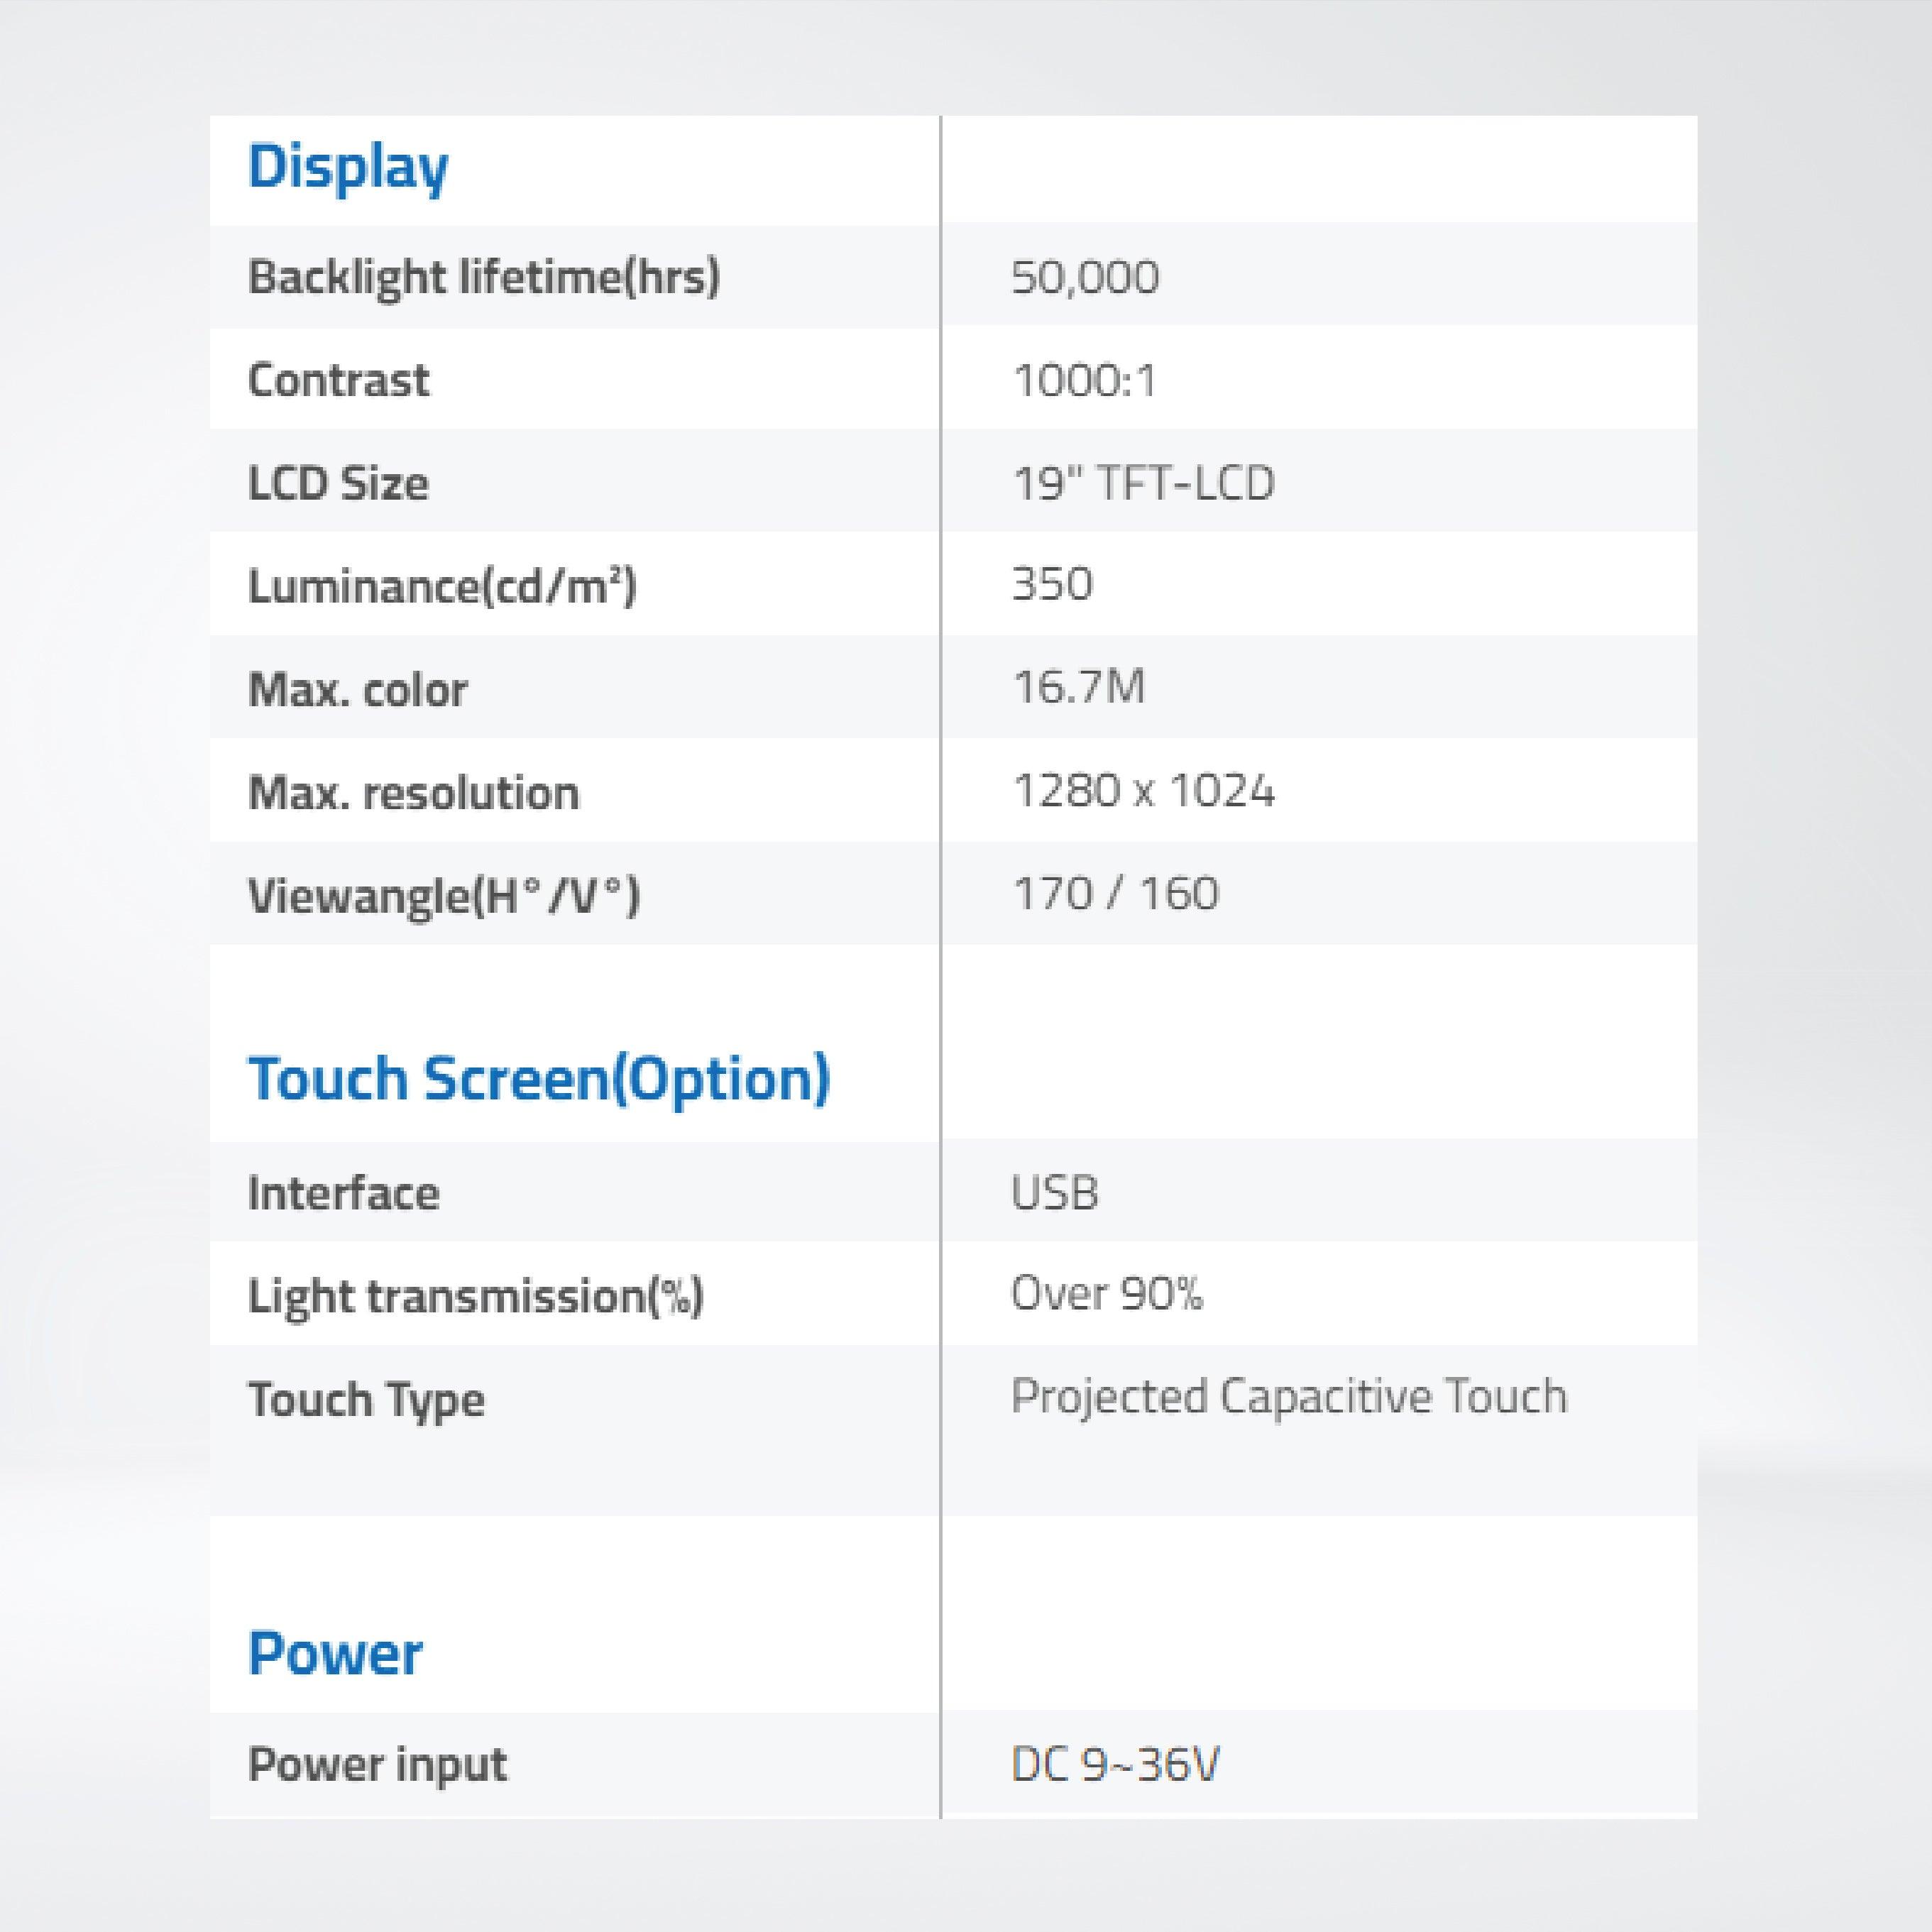Click the Power section heading
Viewport: 1932px width, 1932px height.
335,1652
